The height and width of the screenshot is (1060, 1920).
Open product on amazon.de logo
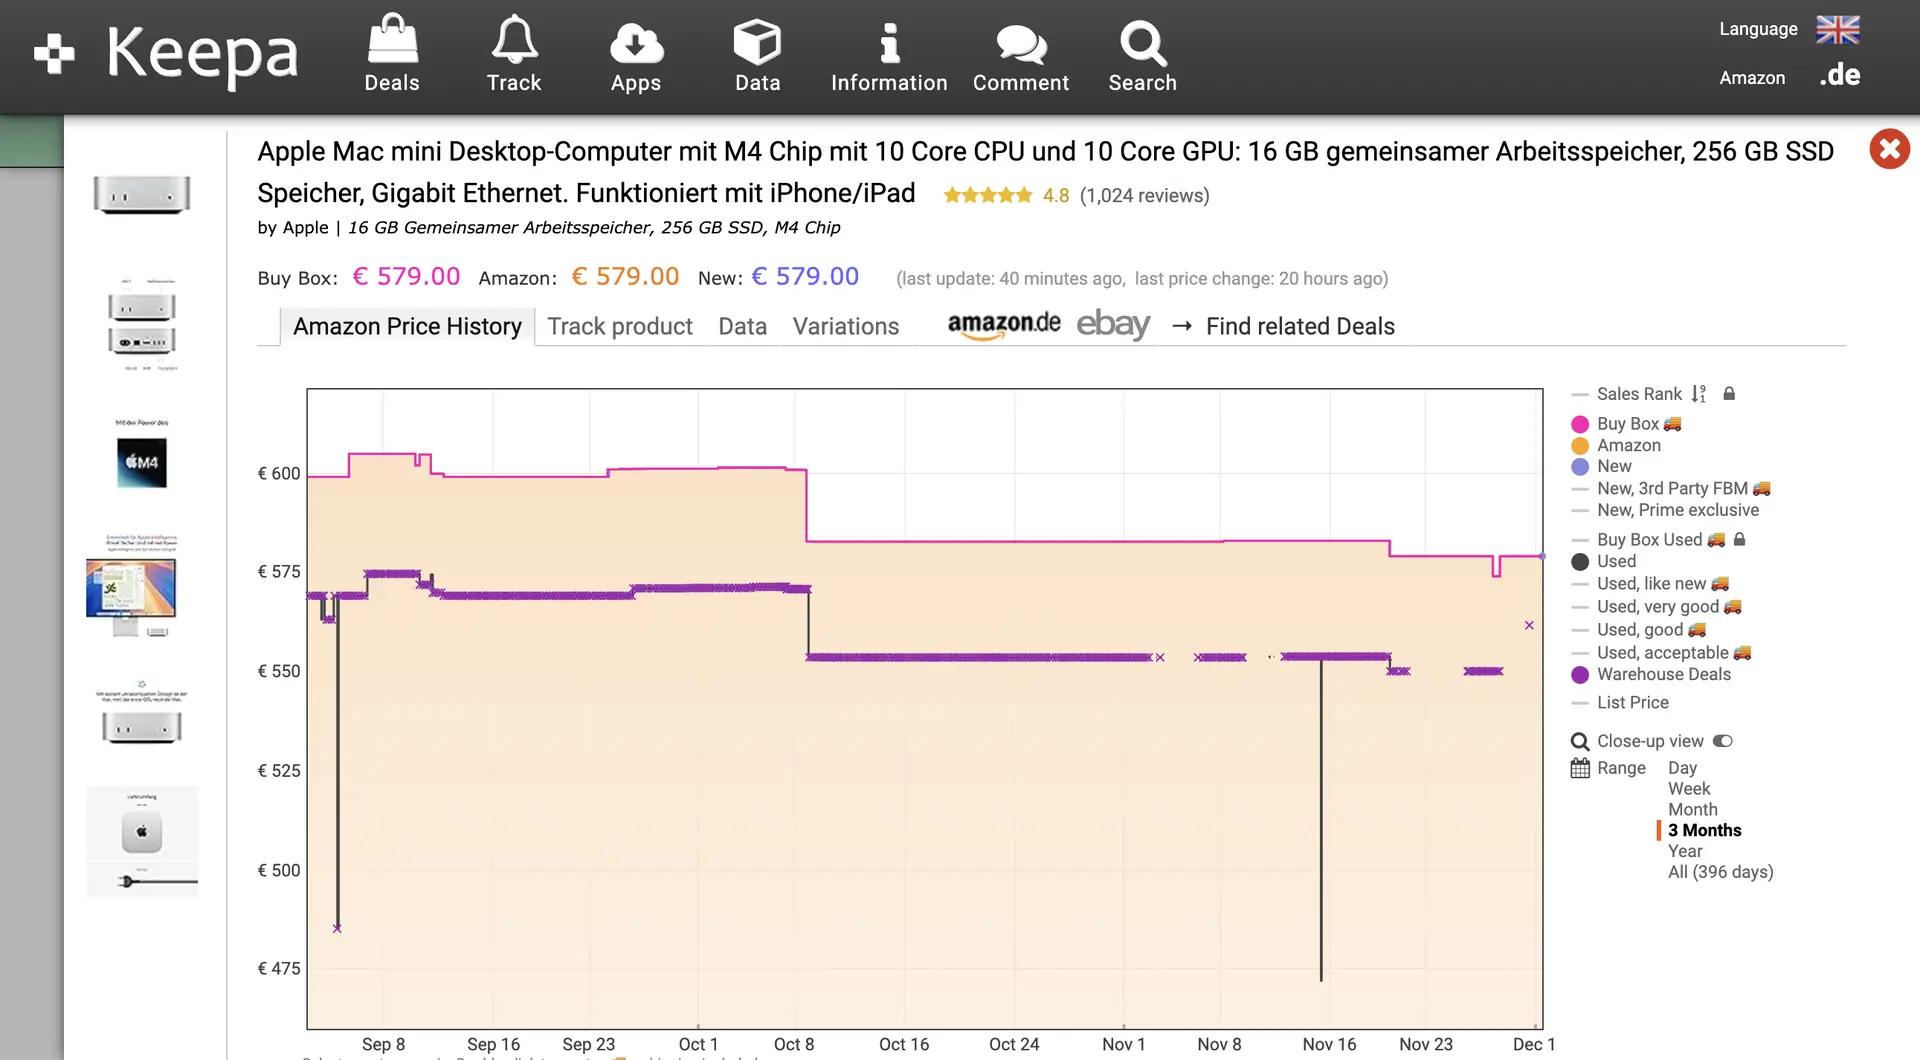coord(1003,325)
